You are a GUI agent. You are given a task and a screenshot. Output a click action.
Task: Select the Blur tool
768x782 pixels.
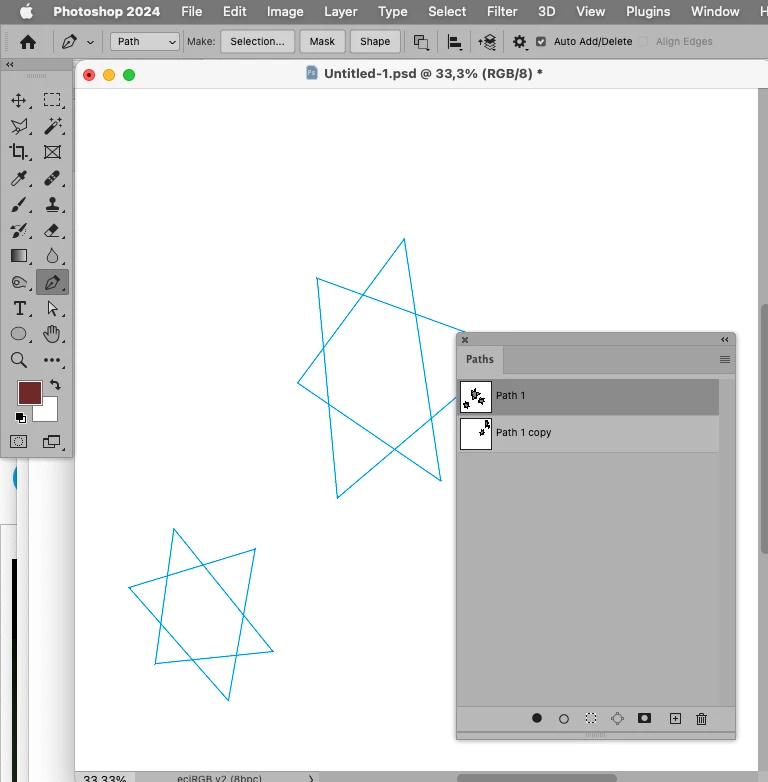click(x=52, y=256)
